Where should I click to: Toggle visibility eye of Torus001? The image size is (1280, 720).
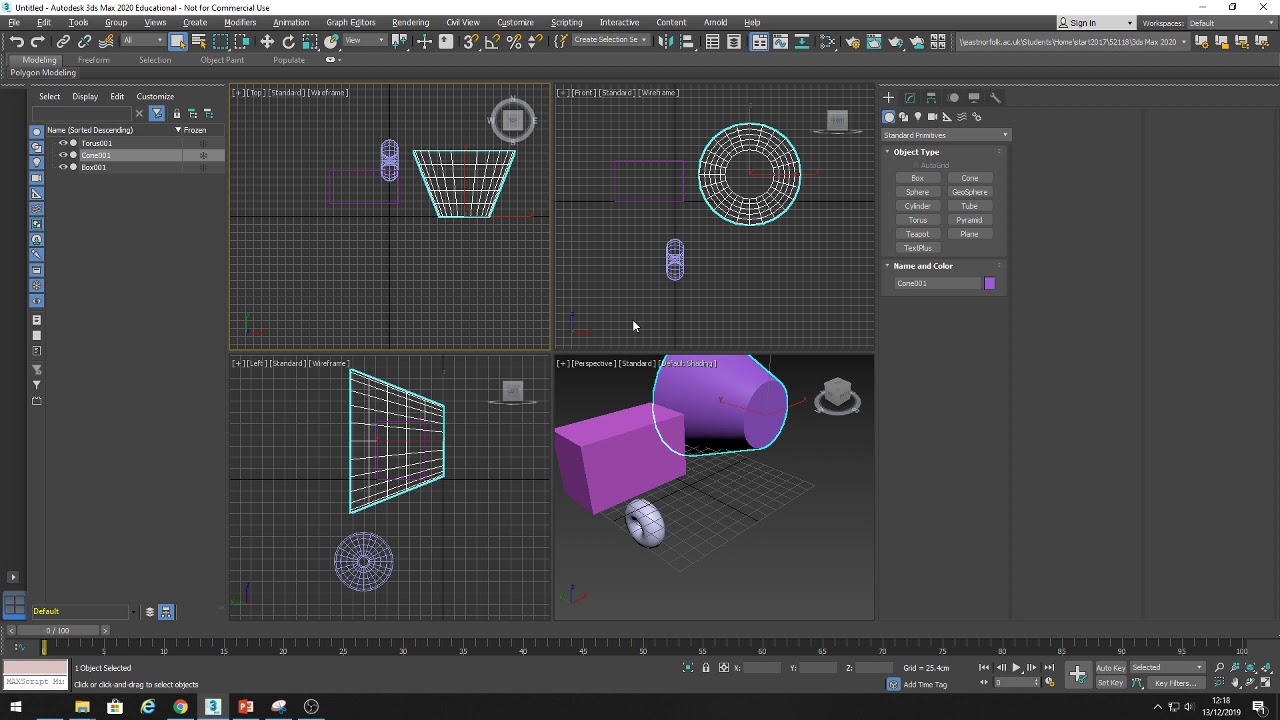(x=63, y=143)
